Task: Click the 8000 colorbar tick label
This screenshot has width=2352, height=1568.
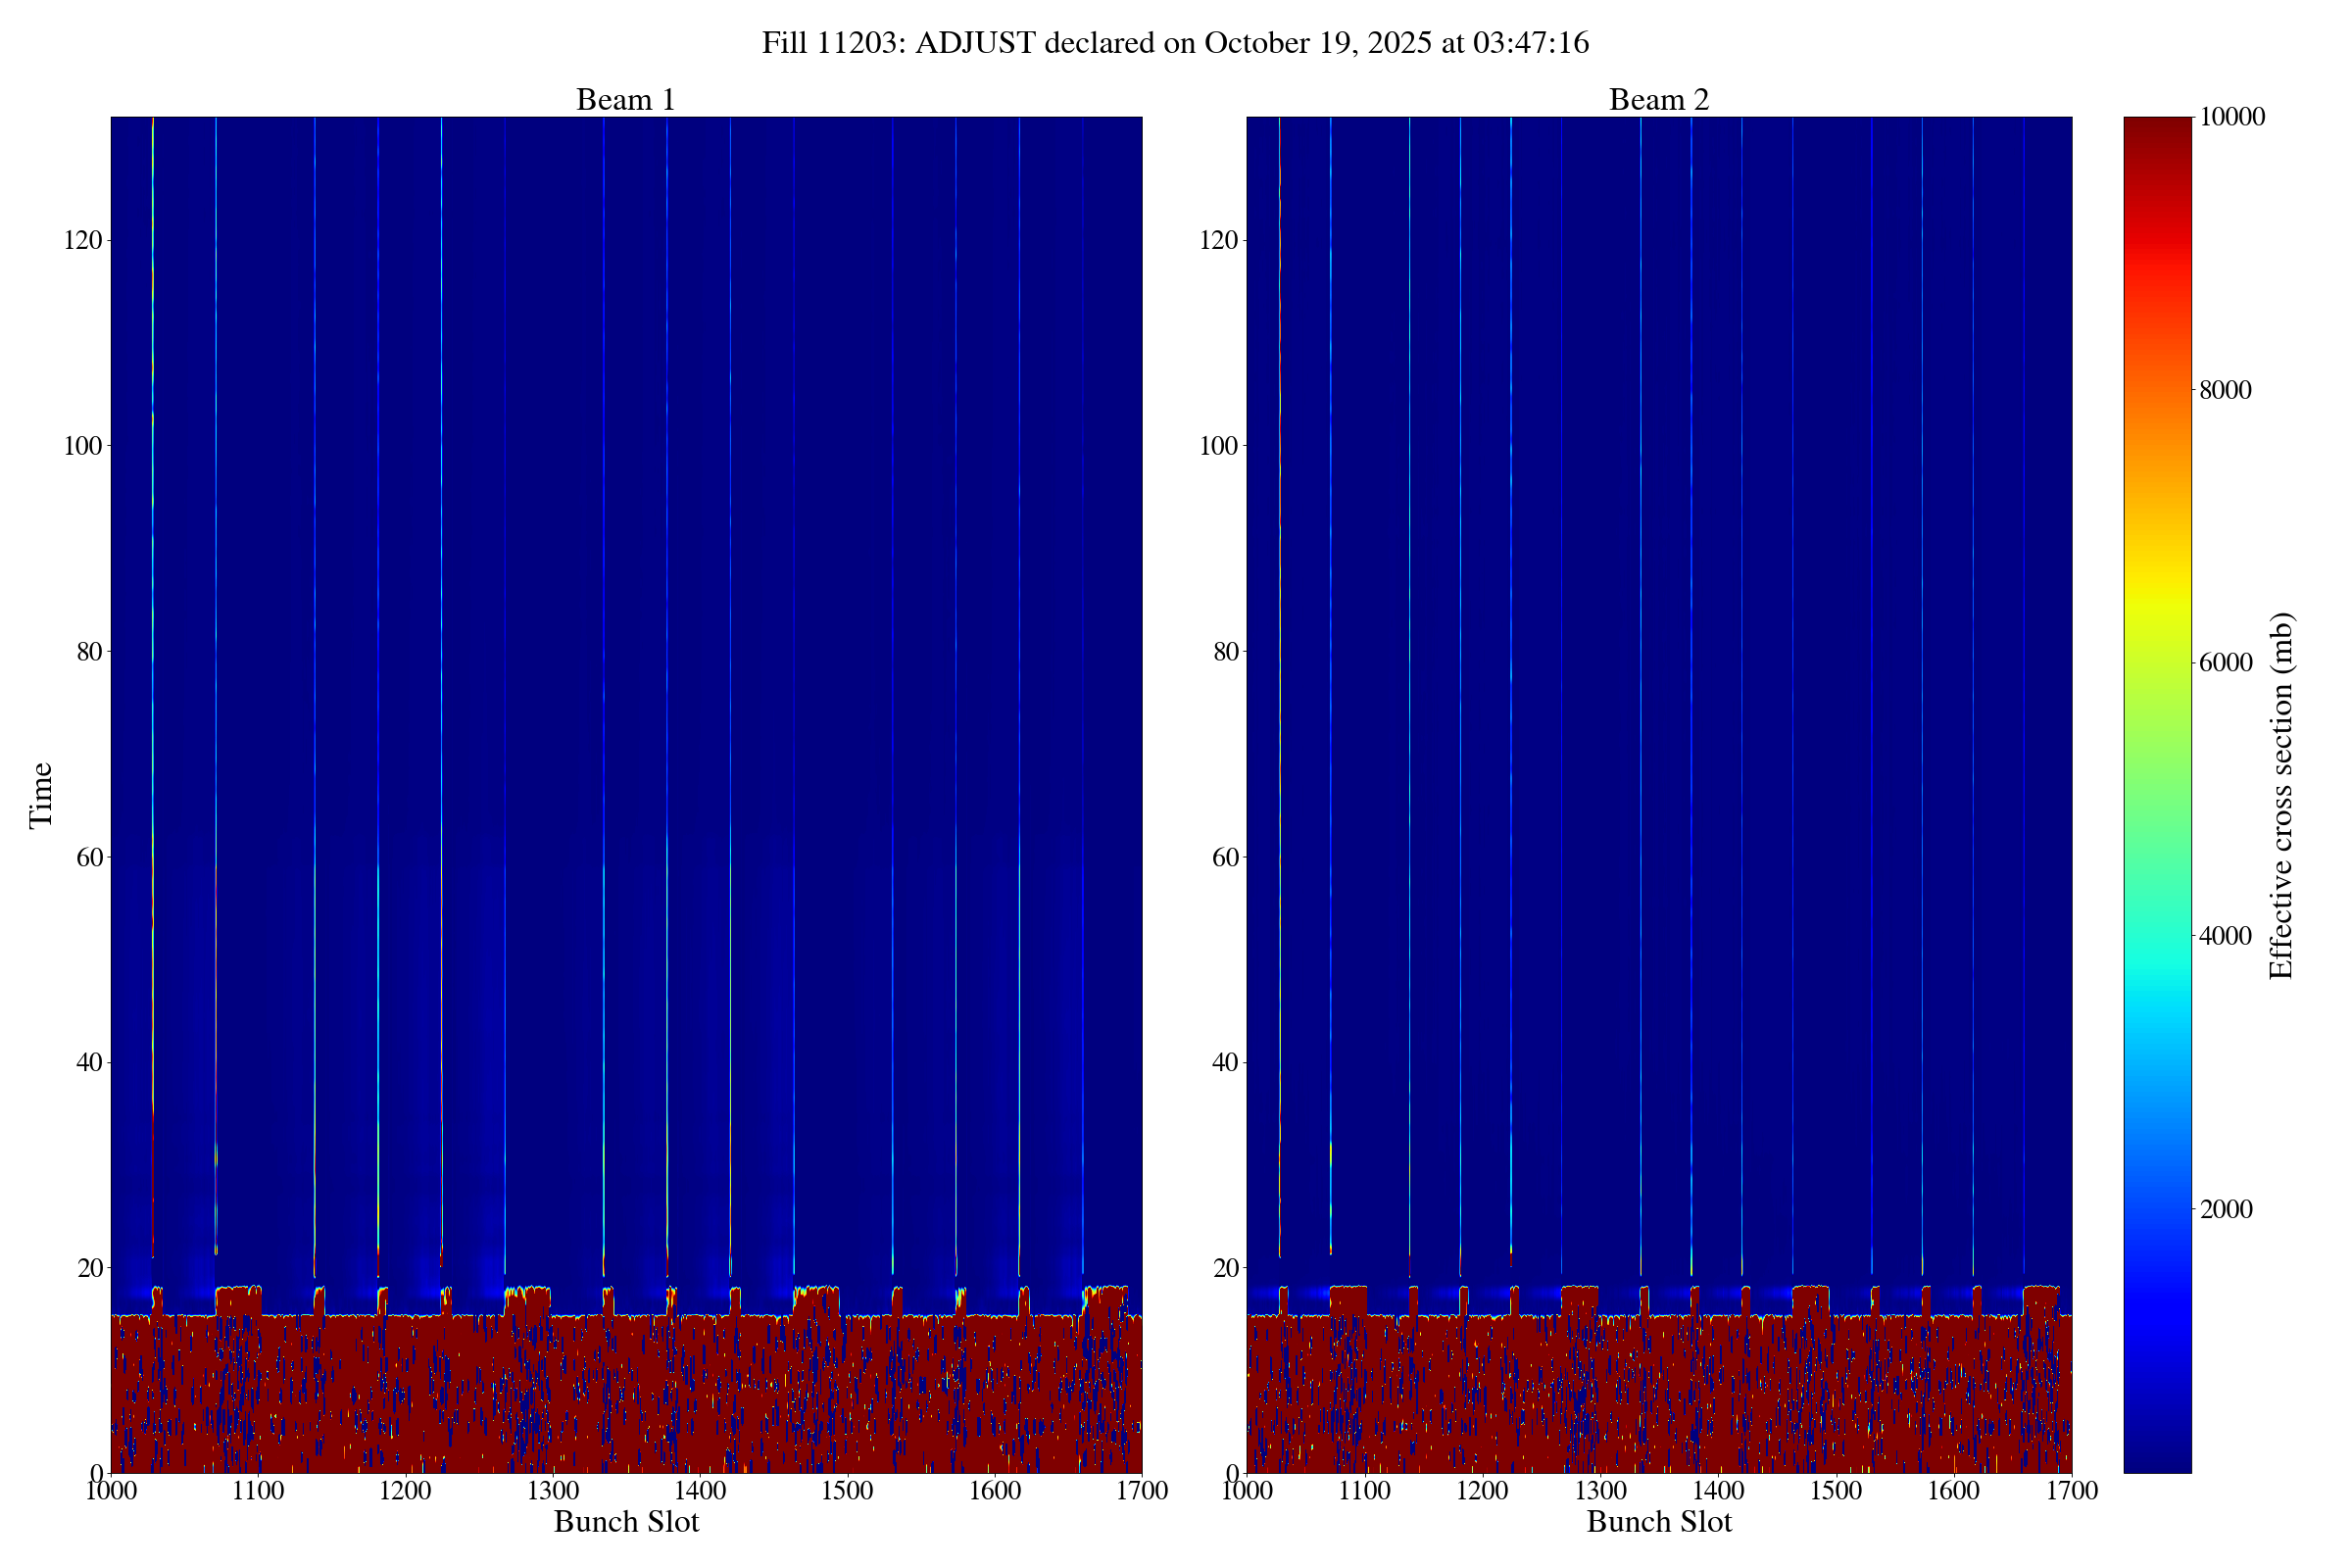Action: pyautogui.click(x=2225, y=390)
